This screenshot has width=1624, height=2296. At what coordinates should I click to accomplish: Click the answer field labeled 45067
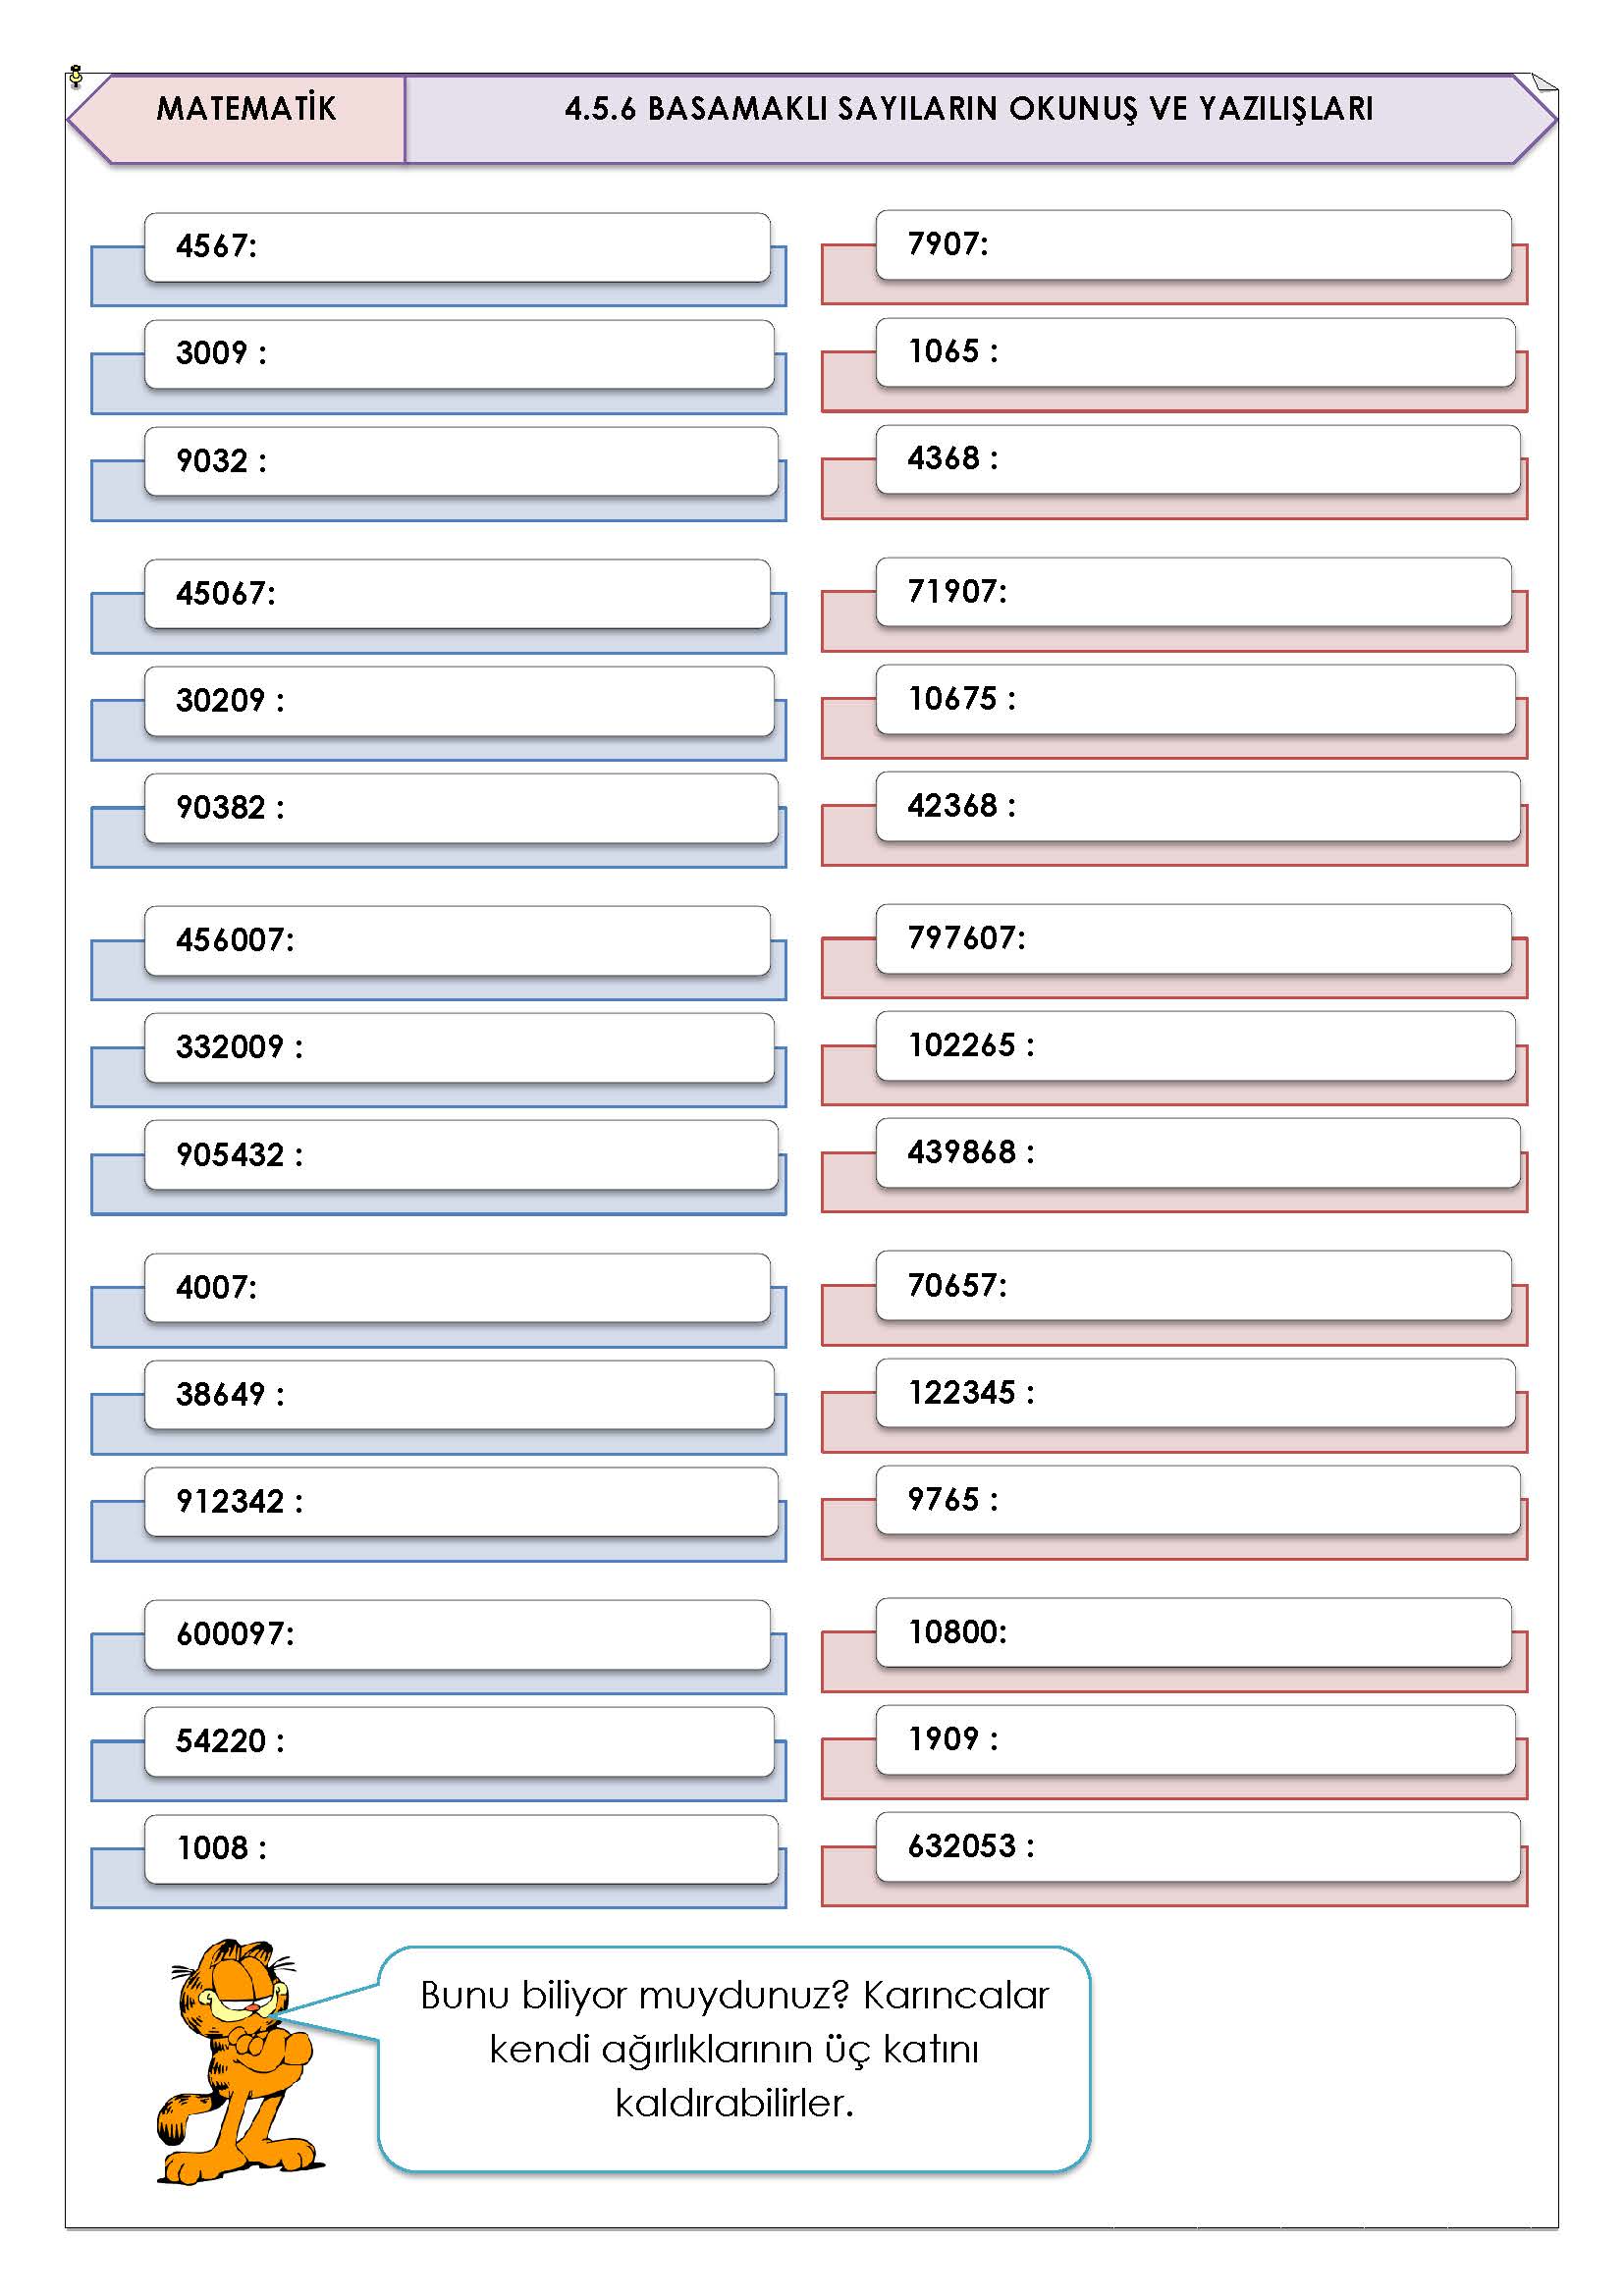point(457,594)
